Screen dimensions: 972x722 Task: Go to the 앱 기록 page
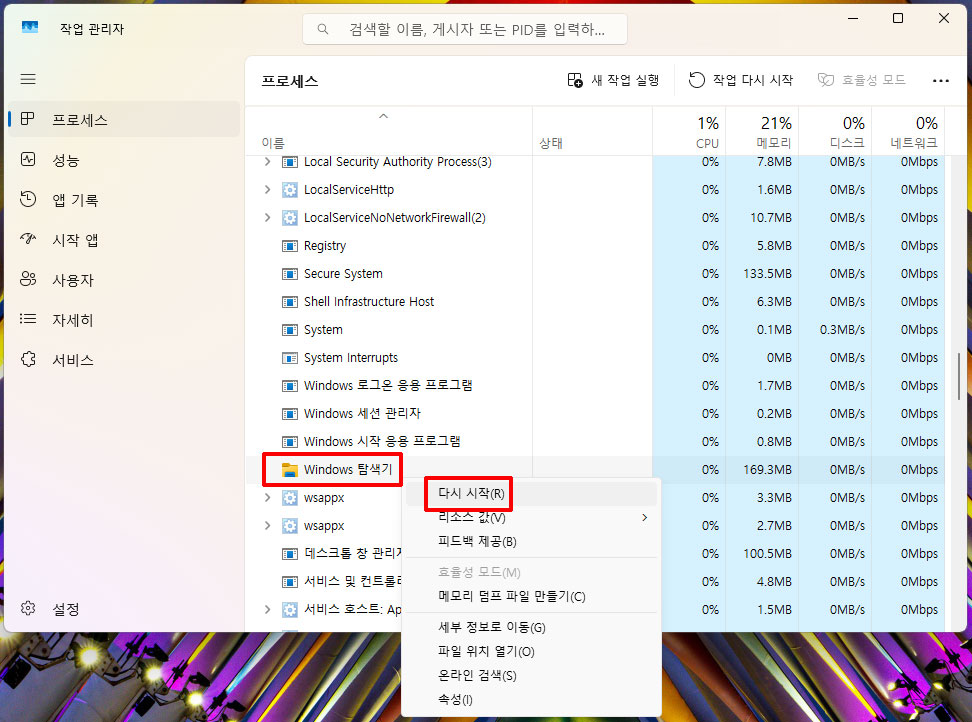click(125, 200)
